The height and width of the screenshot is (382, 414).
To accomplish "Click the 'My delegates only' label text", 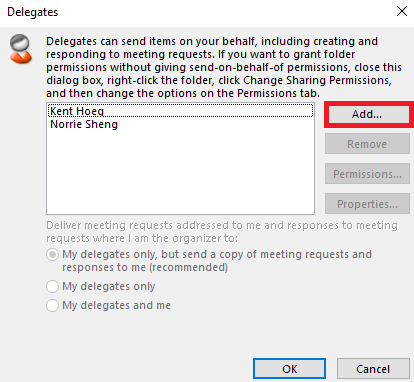I will click(109, 286).
